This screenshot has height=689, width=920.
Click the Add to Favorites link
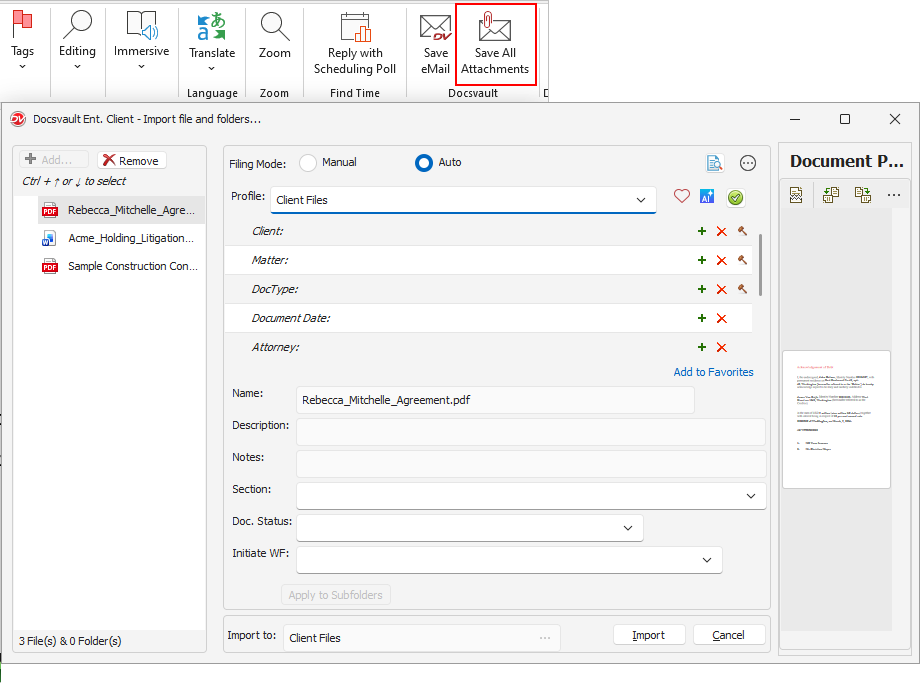pos(713,372)
